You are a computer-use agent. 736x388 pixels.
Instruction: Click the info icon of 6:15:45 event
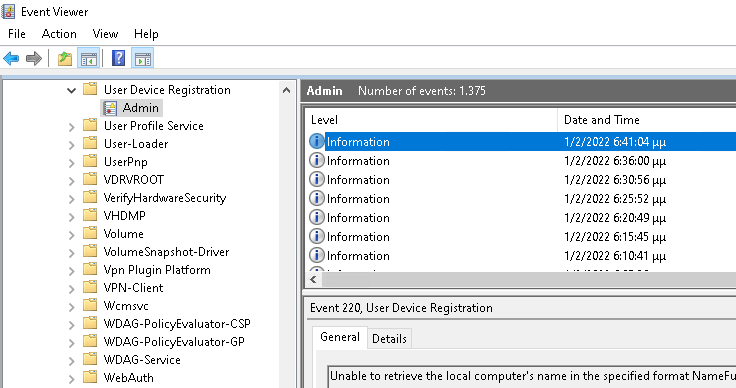tap(317, 236)
